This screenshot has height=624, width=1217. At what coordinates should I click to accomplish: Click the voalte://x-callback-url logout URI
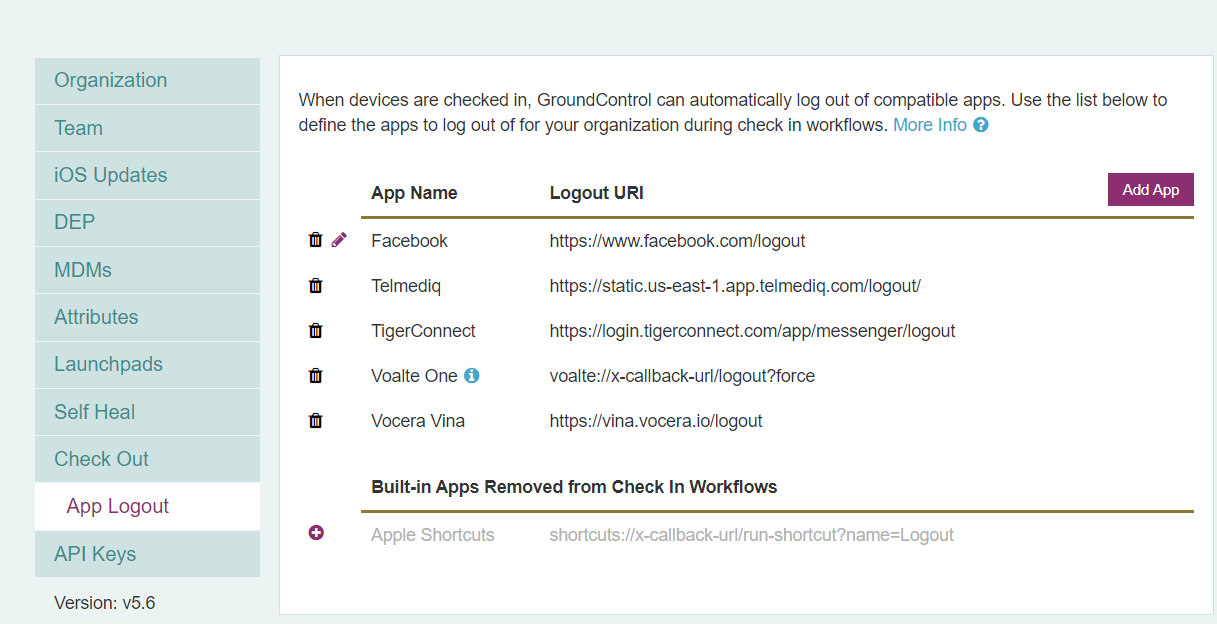tap(683, 376)
